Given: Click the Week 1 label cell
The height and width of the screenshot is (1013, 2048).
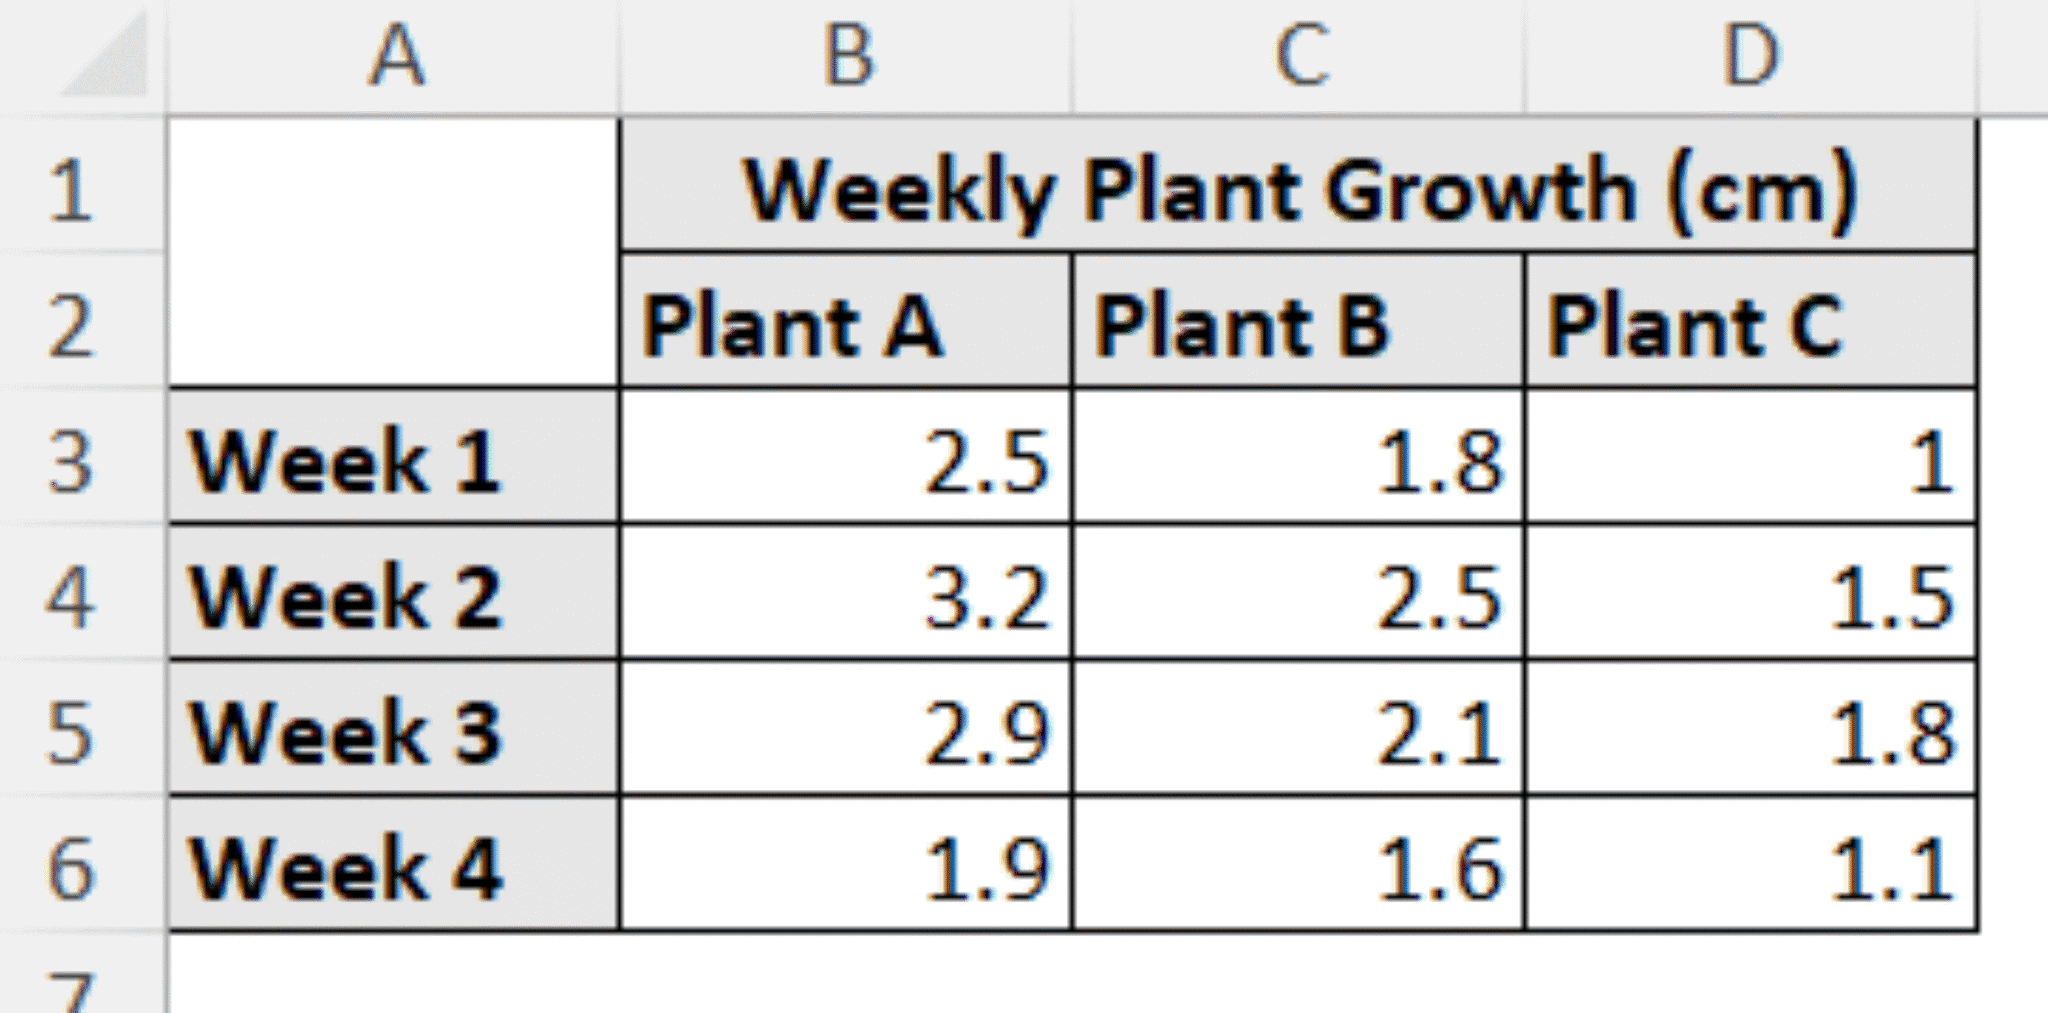Looking at the screenshot, I should click(x=394, y=458).
